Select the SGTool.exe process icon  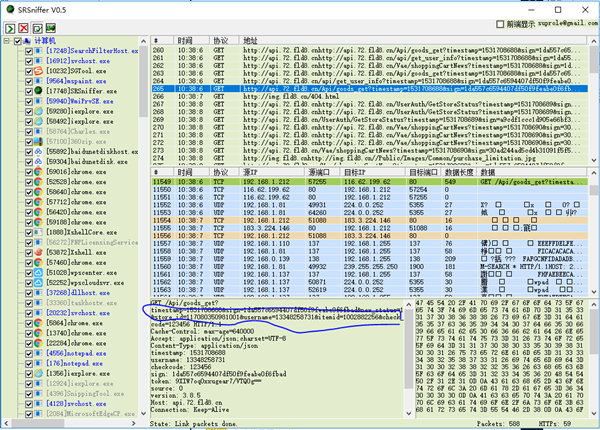coord(40,71)
